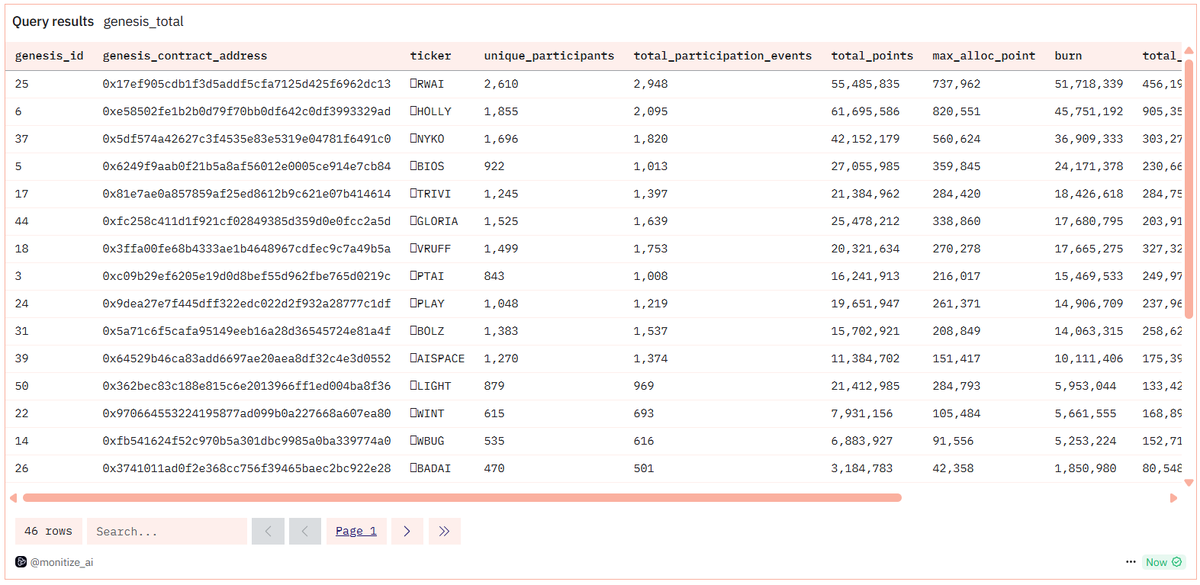The width and height of the screenshot is (1200, 585).
Task: Click unique_participants value 2,610
Action: pos(501,84)
